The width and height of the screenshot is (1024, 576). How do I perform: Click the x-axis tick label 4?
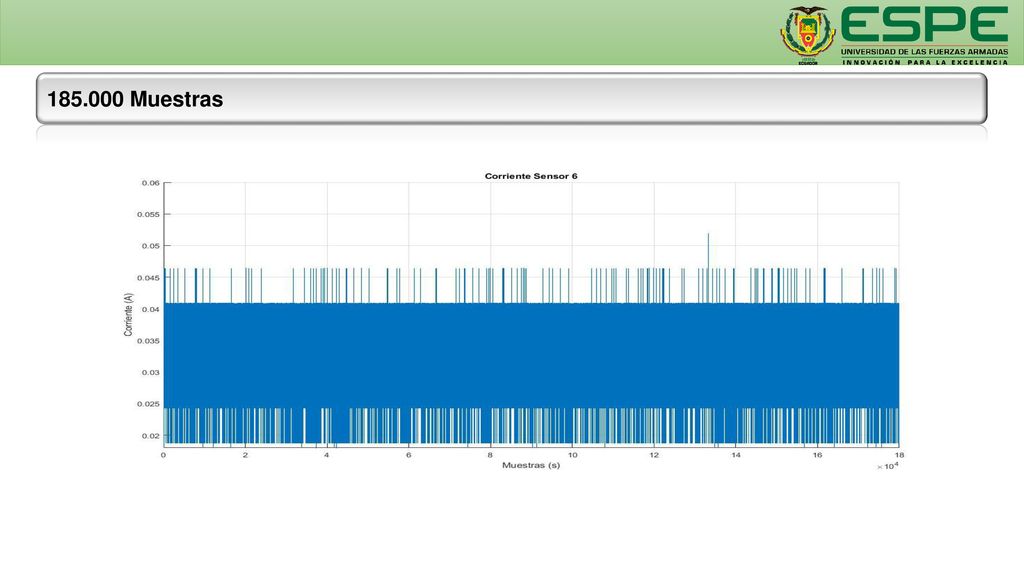(x=327, y=455)
